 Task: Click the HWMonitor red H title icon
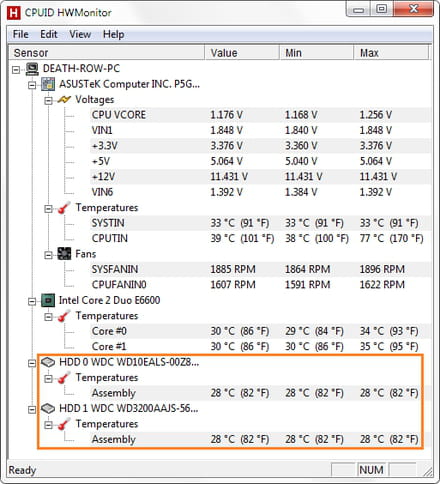click(14, 13)
